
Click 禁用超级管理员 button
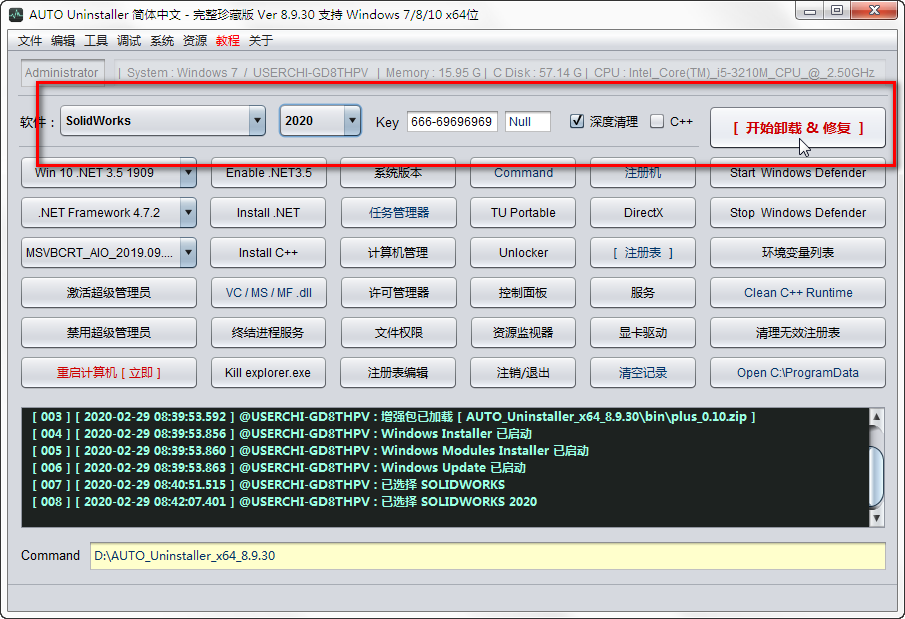point(109,332)
